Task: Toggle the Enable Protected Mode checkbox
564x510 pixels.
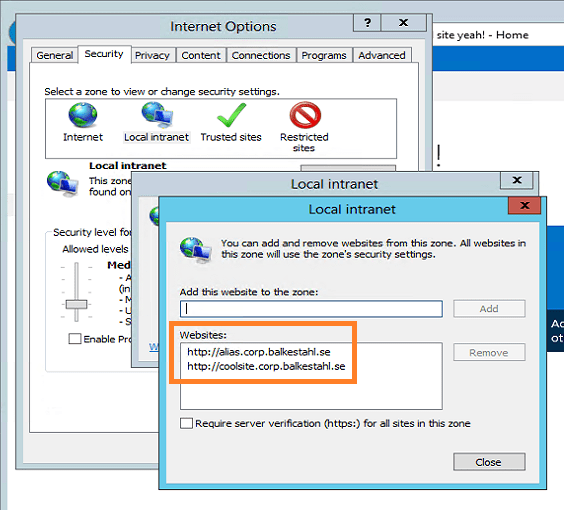Action: click(x=75, y=339)
